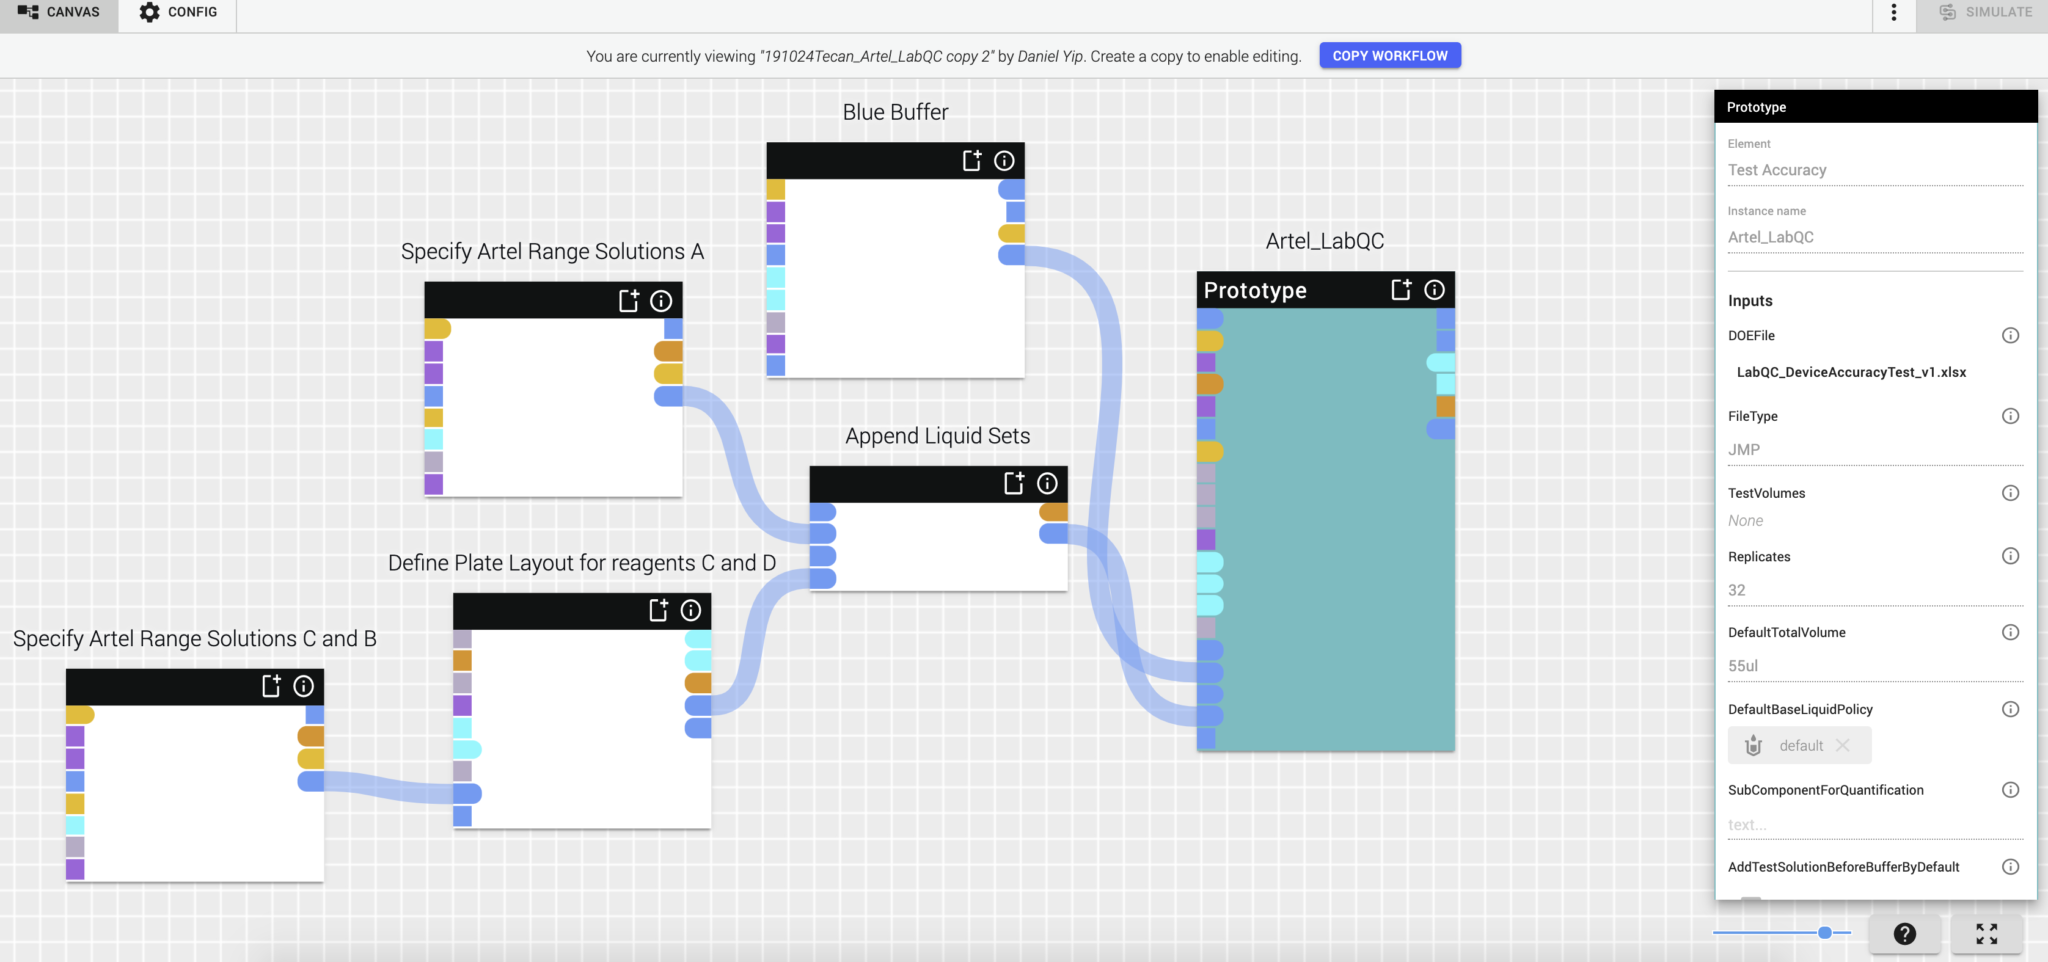
Task: Click the liquid policy flask icon on the default chip
Action: (x=1753, y=745)
